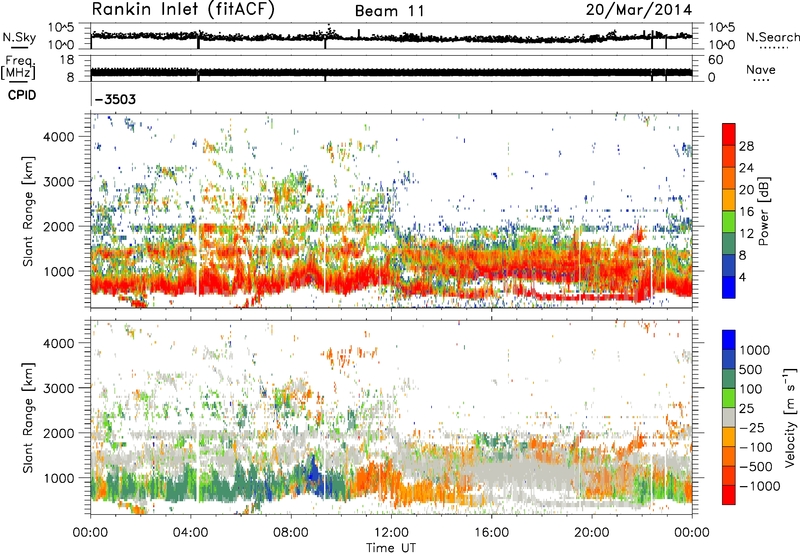800x554 pixels.
Task: Click the "-1000" tick on the velocity colorbar
Action: [759, 486]
